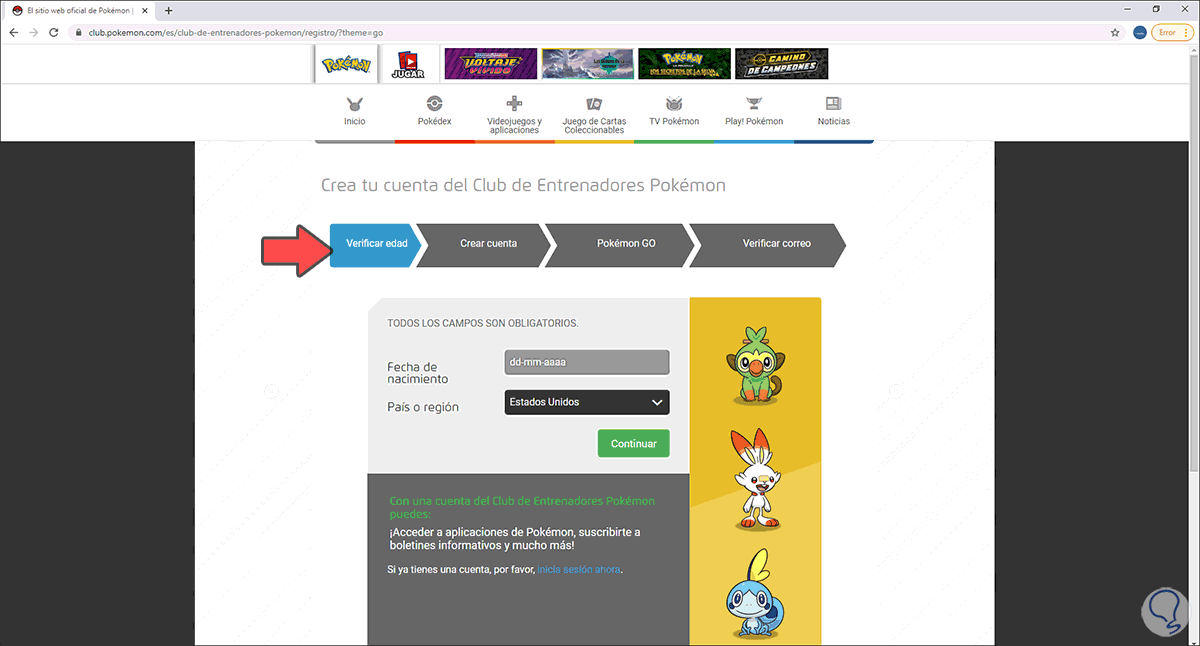The height and width of the screenshot is (646, 1200).
Task: Open the Chrome three-dot menu
Action: pyautogui.click(x=1187, y=32)
